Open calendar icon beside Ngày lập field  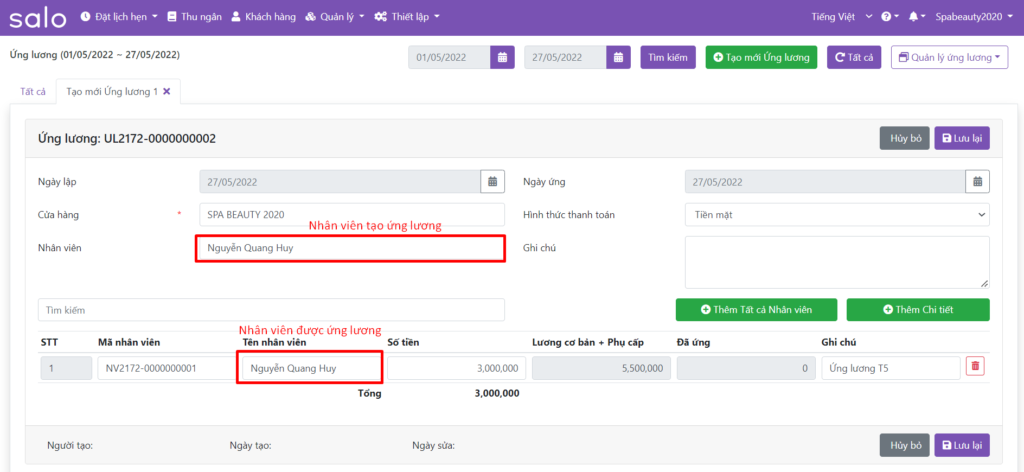point(492,182)
